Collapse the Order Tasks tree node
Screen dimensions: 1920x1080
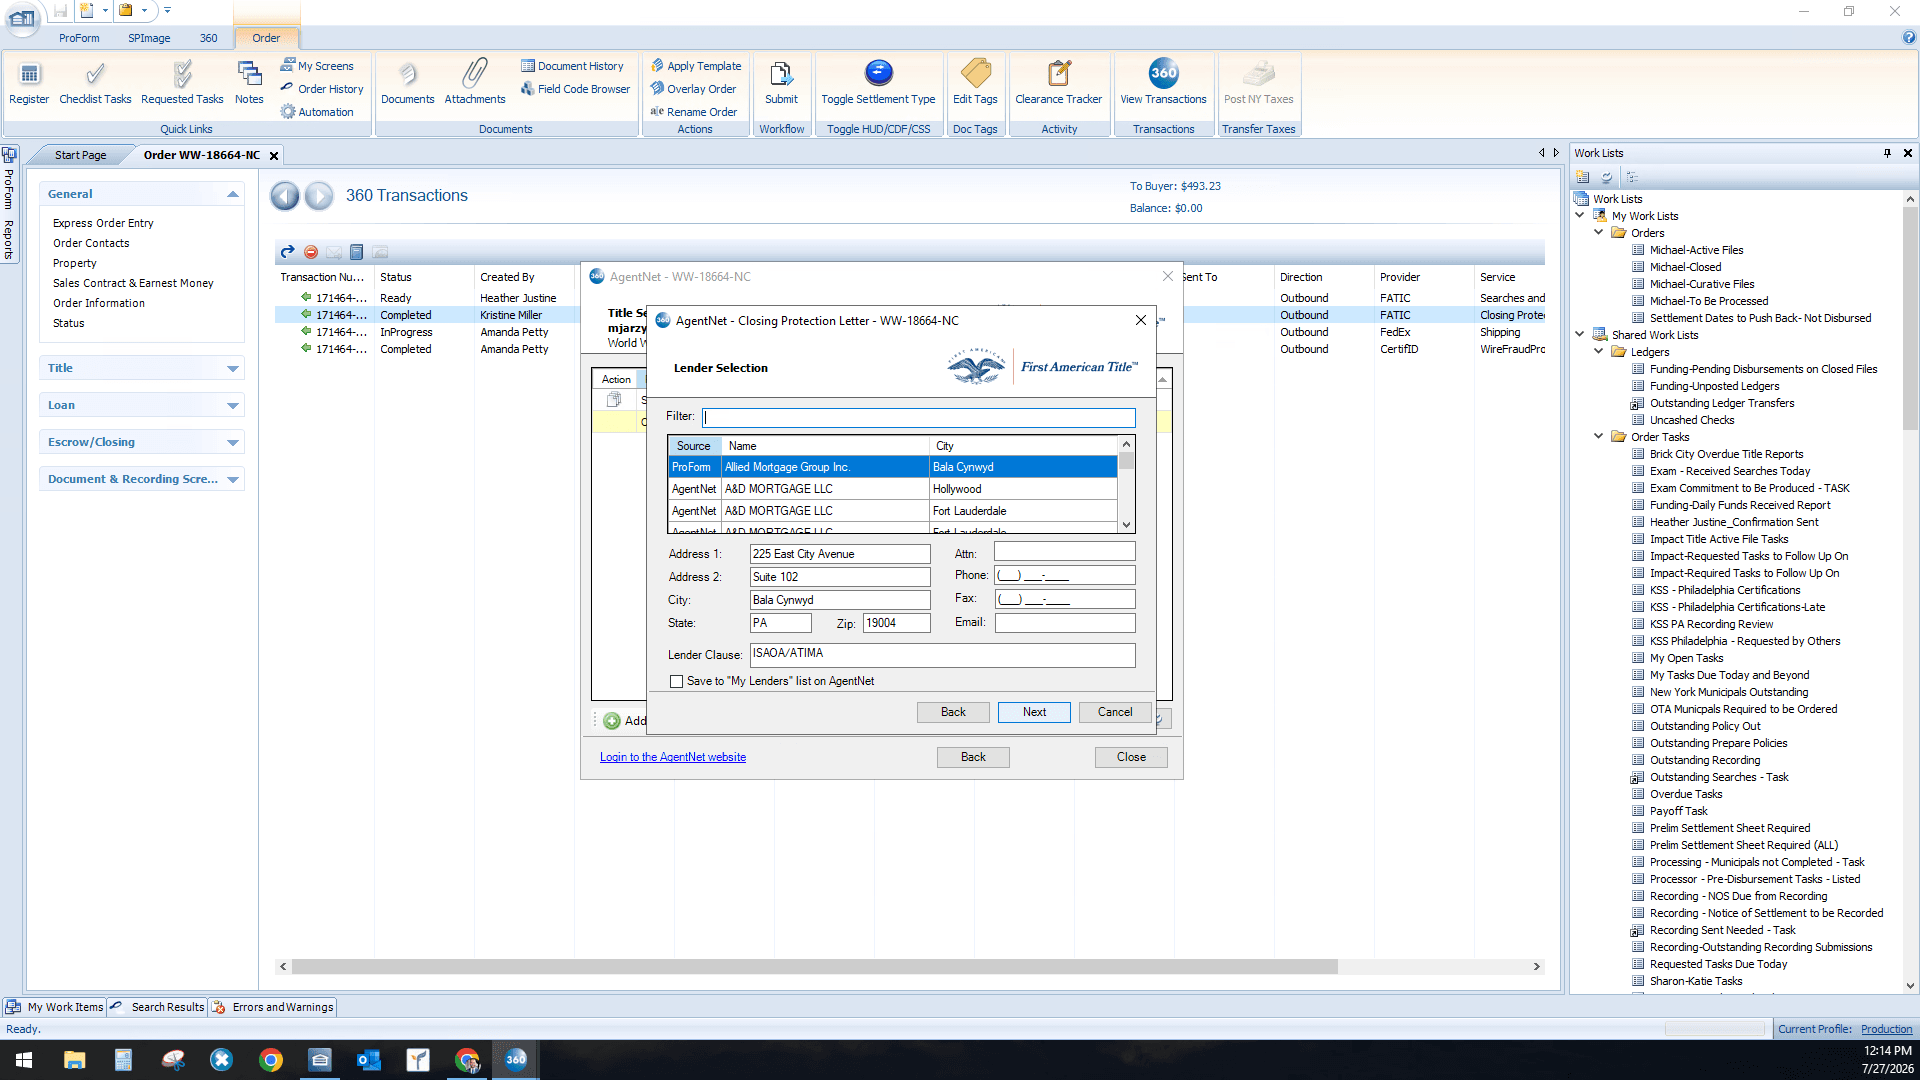tap(1599, 436)
